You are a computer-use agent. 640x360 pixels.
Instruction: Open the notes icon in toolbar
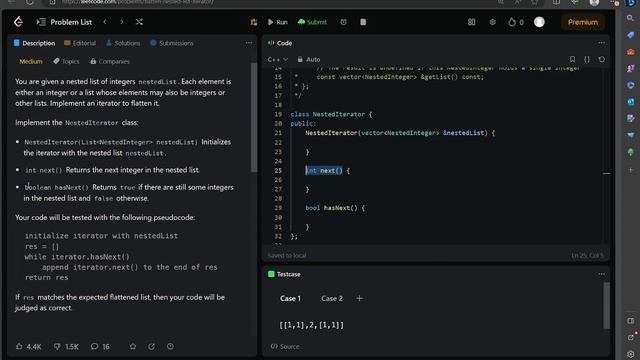[x=363, y=22]
